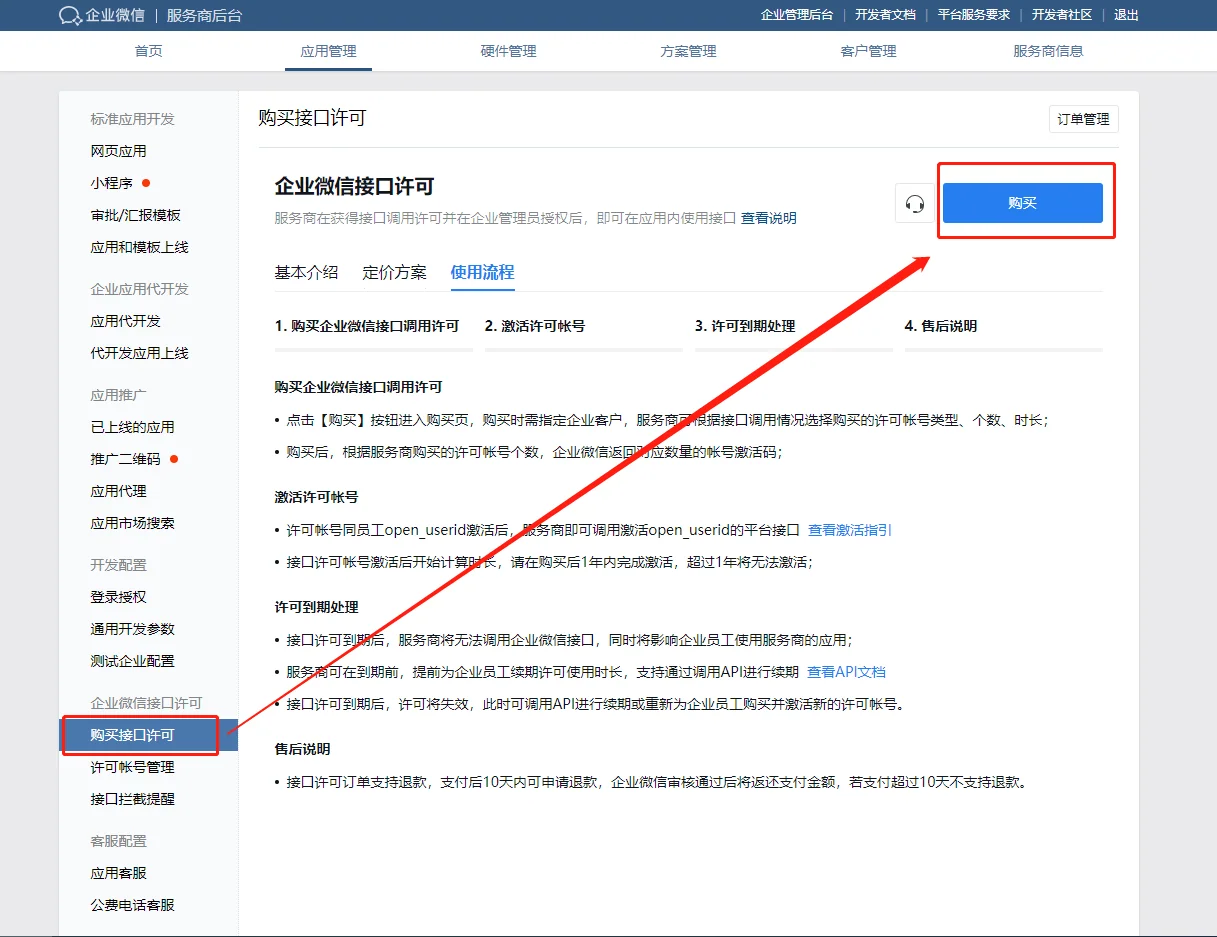Open the 查看API文档 link
The image size is (1217, 937).
click(846, 672)
